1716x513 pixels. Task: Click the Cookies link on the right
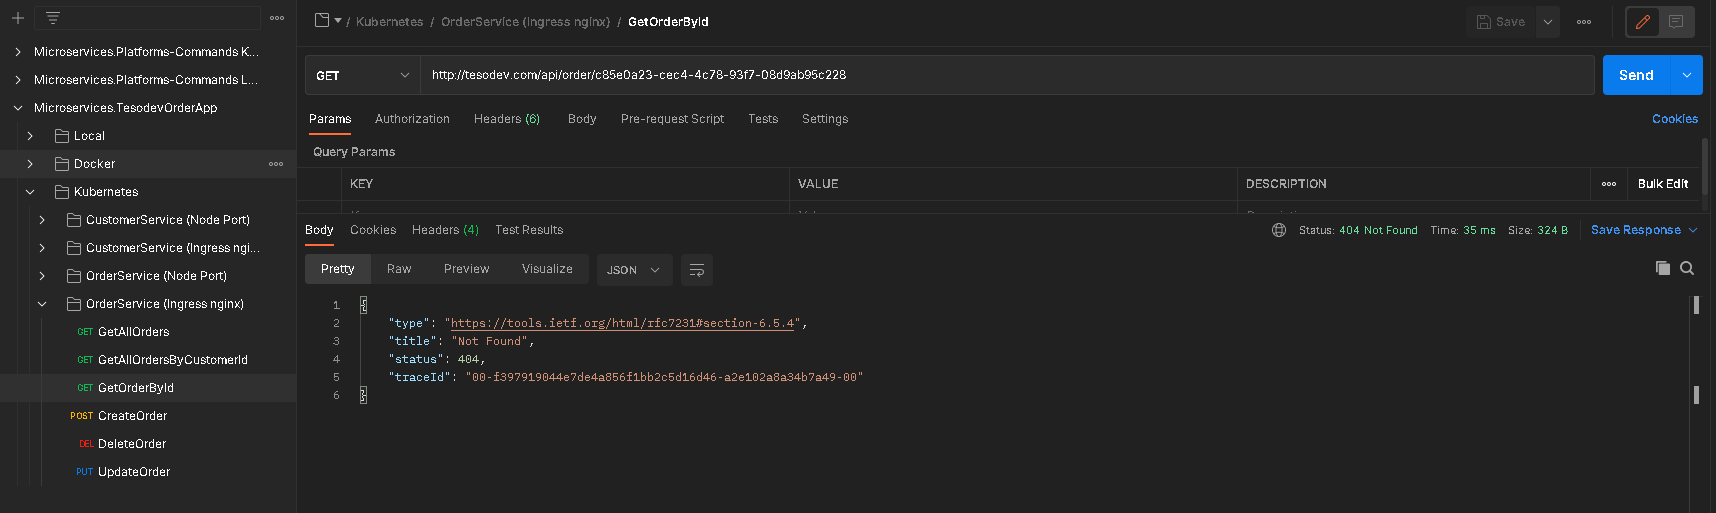(x=1675, y=119)
